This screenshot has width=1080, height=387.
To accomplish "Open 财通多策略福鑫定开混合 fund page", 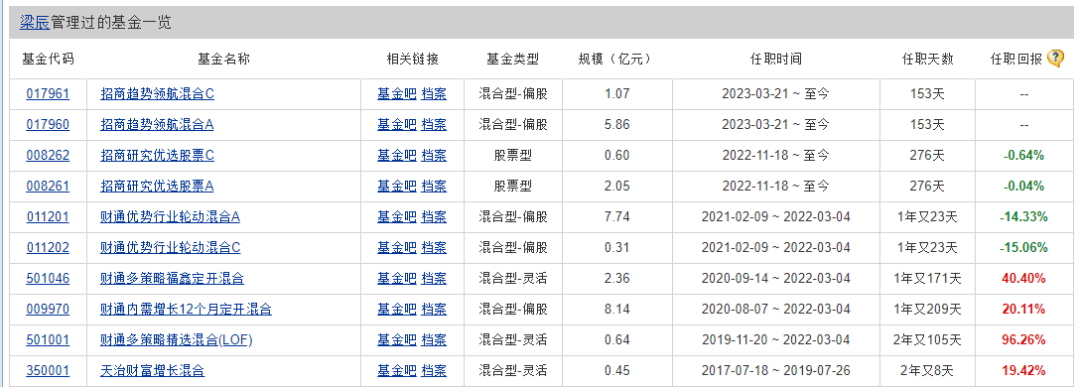I will pyautogui.click(x=172, y=279).
